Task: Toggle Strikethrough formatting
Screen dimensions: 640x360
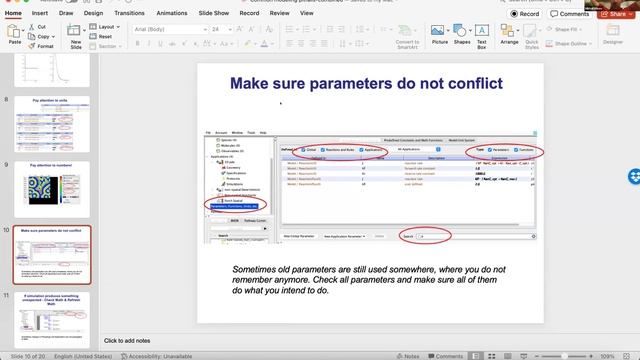Action: [x=172, y=43]
